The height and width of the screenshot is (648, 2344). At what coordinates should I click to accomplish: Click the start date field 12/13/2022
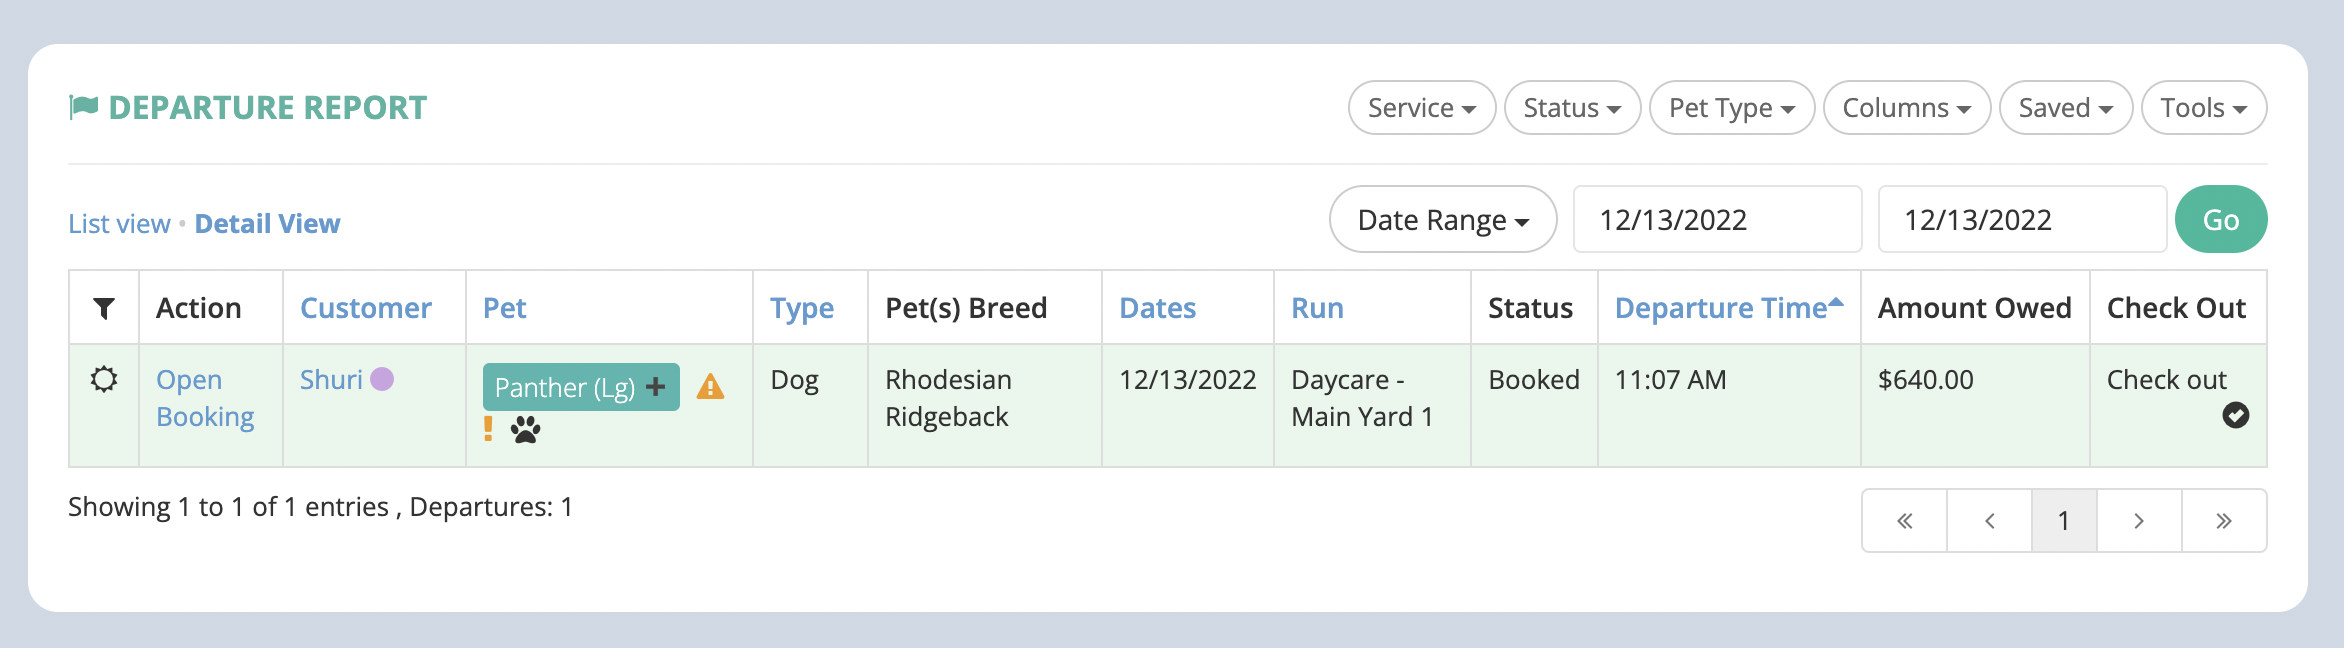point(1717,219)
